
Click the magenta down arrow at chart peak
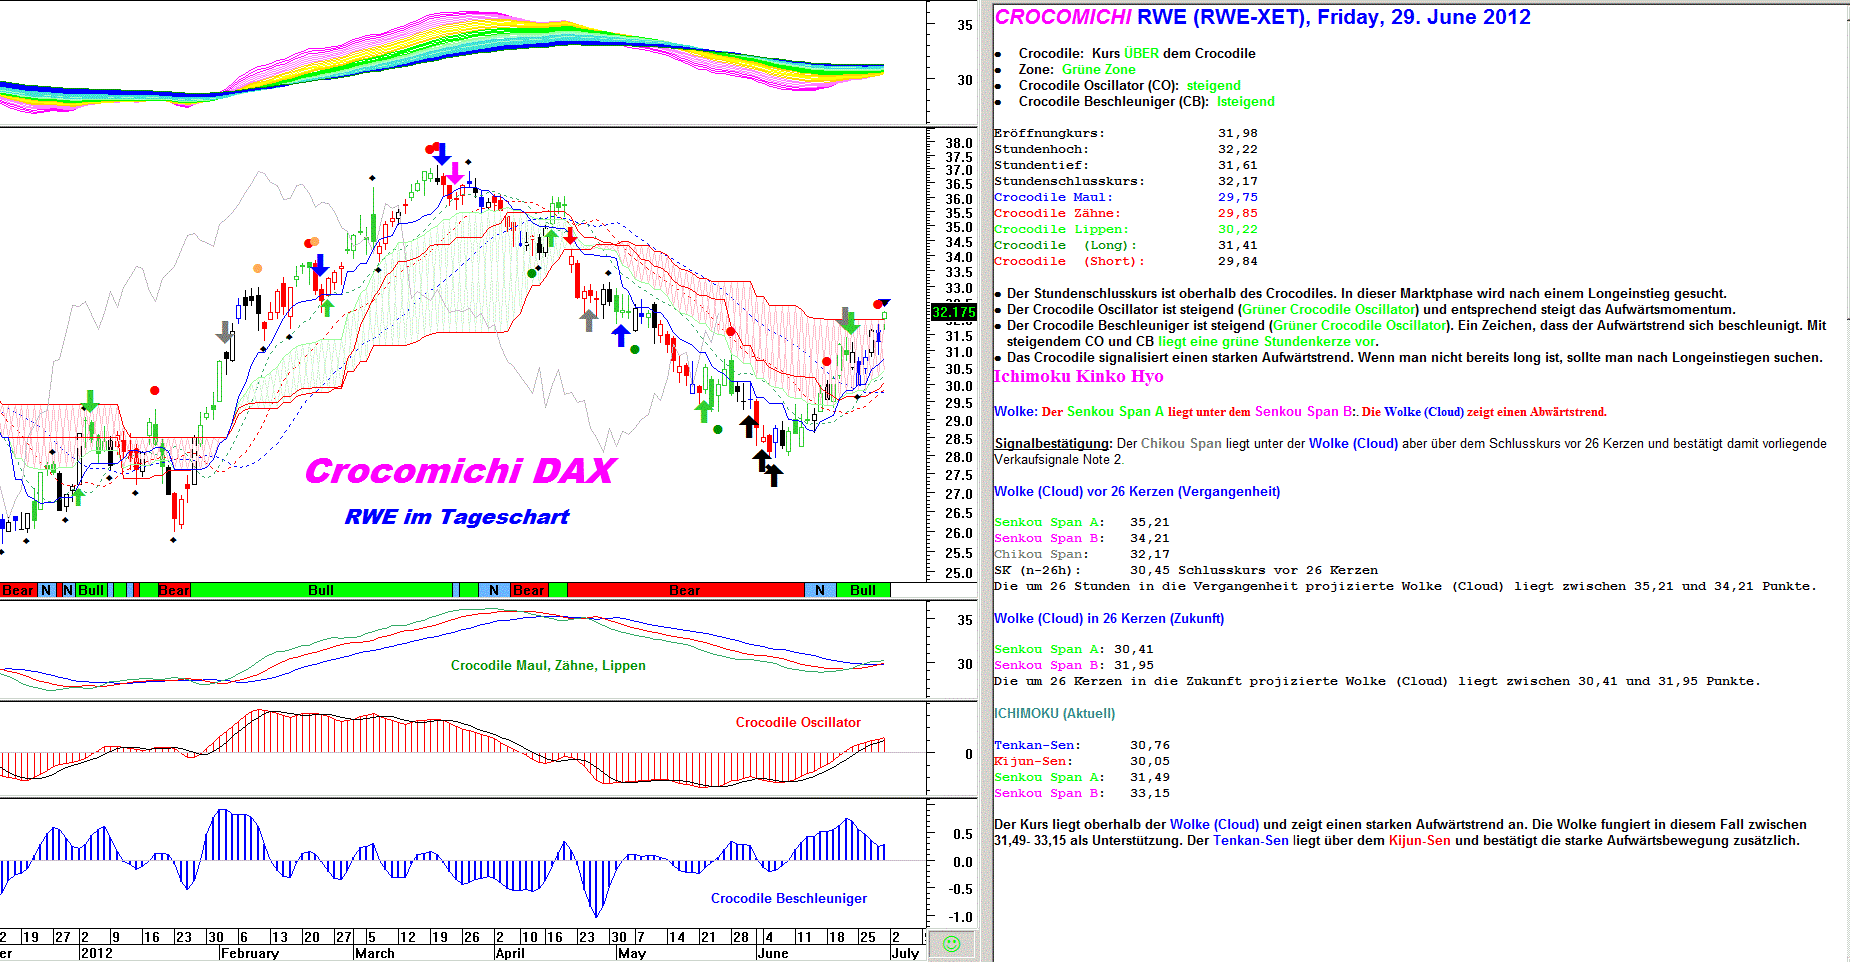pos(456,173)
